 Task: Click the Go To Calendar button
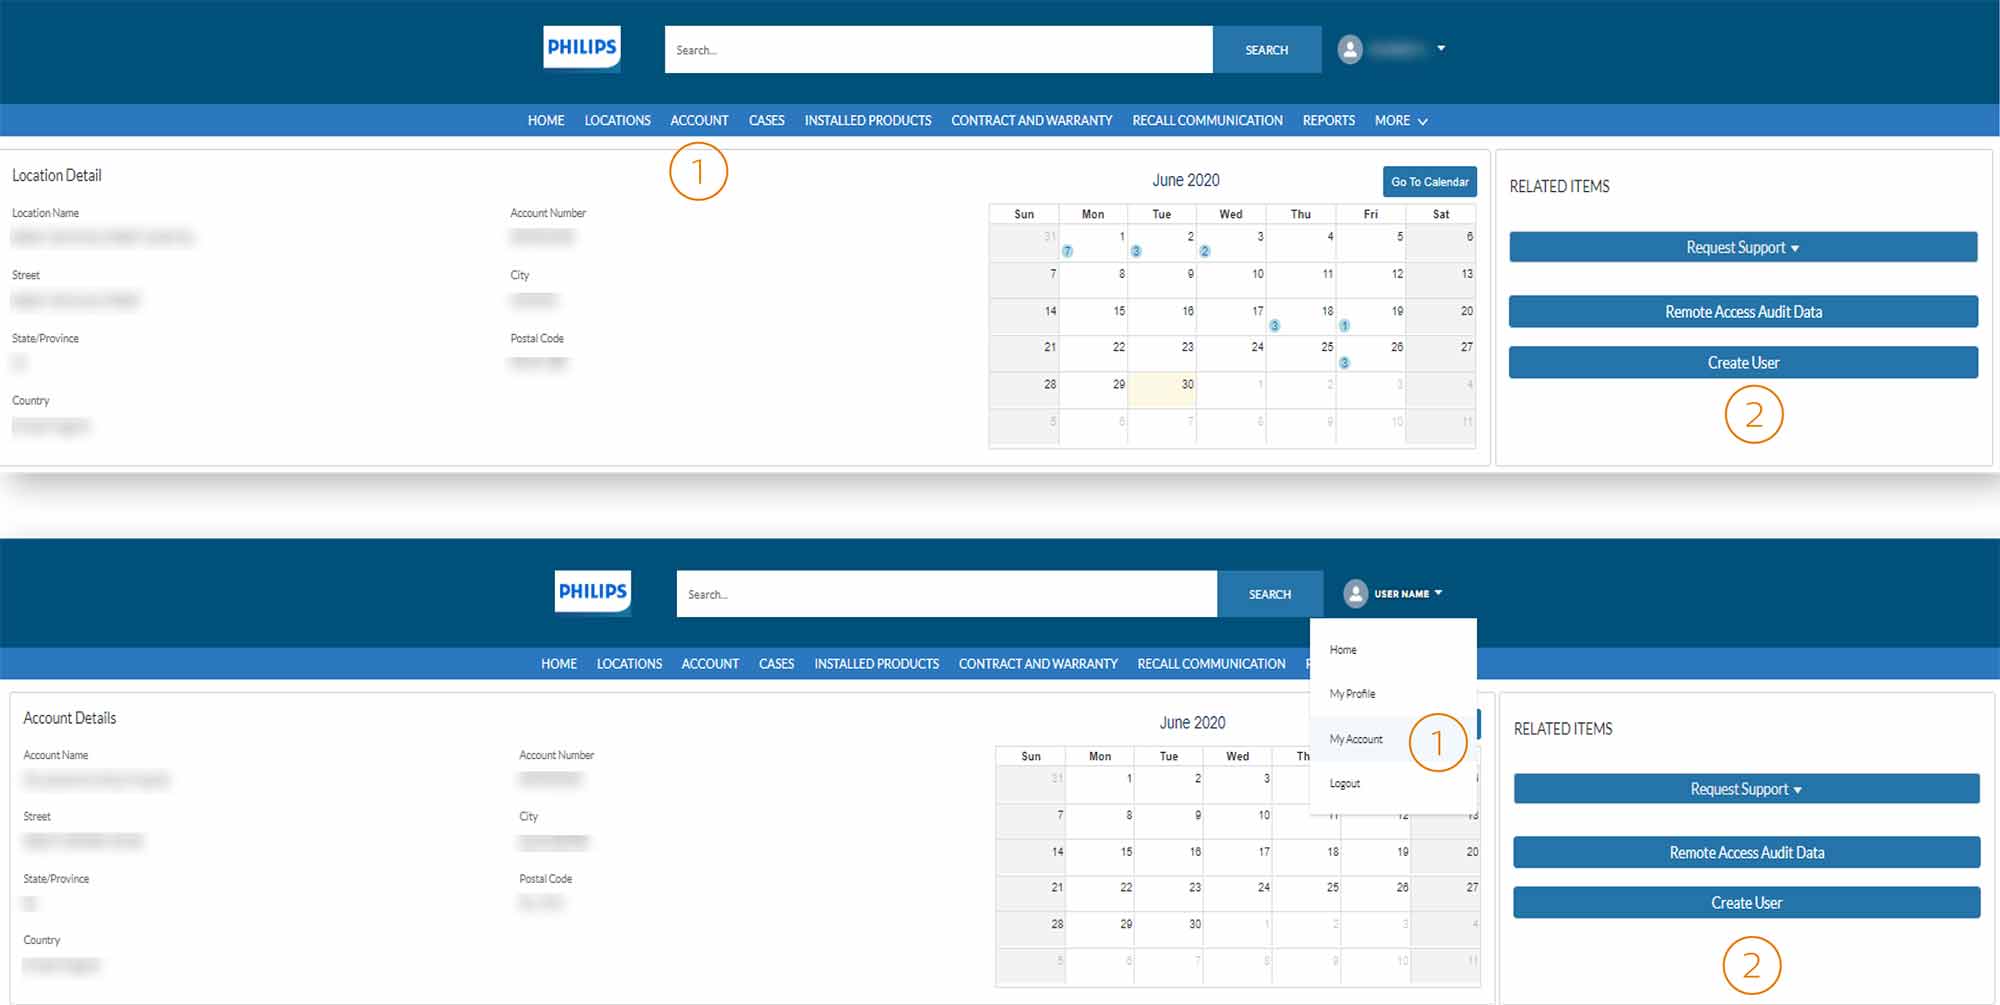1429,182
